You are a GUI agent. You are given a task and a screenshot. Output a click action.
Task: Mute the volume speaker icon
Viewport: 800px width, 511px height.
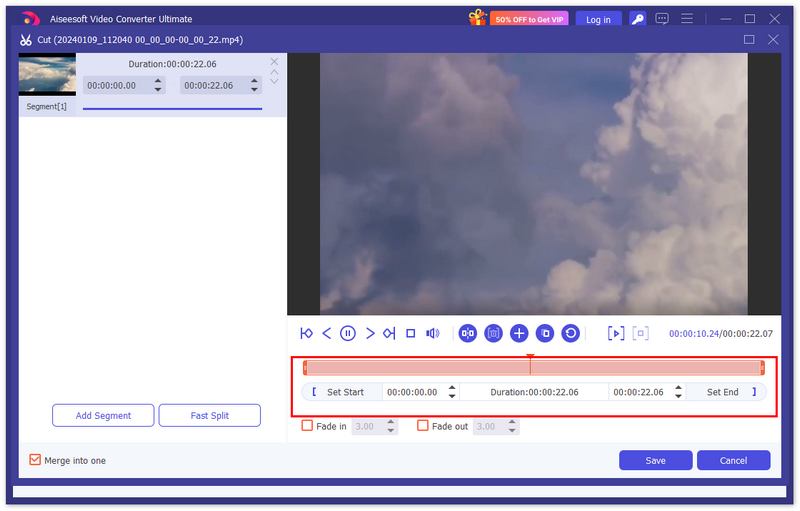(433, 334)
